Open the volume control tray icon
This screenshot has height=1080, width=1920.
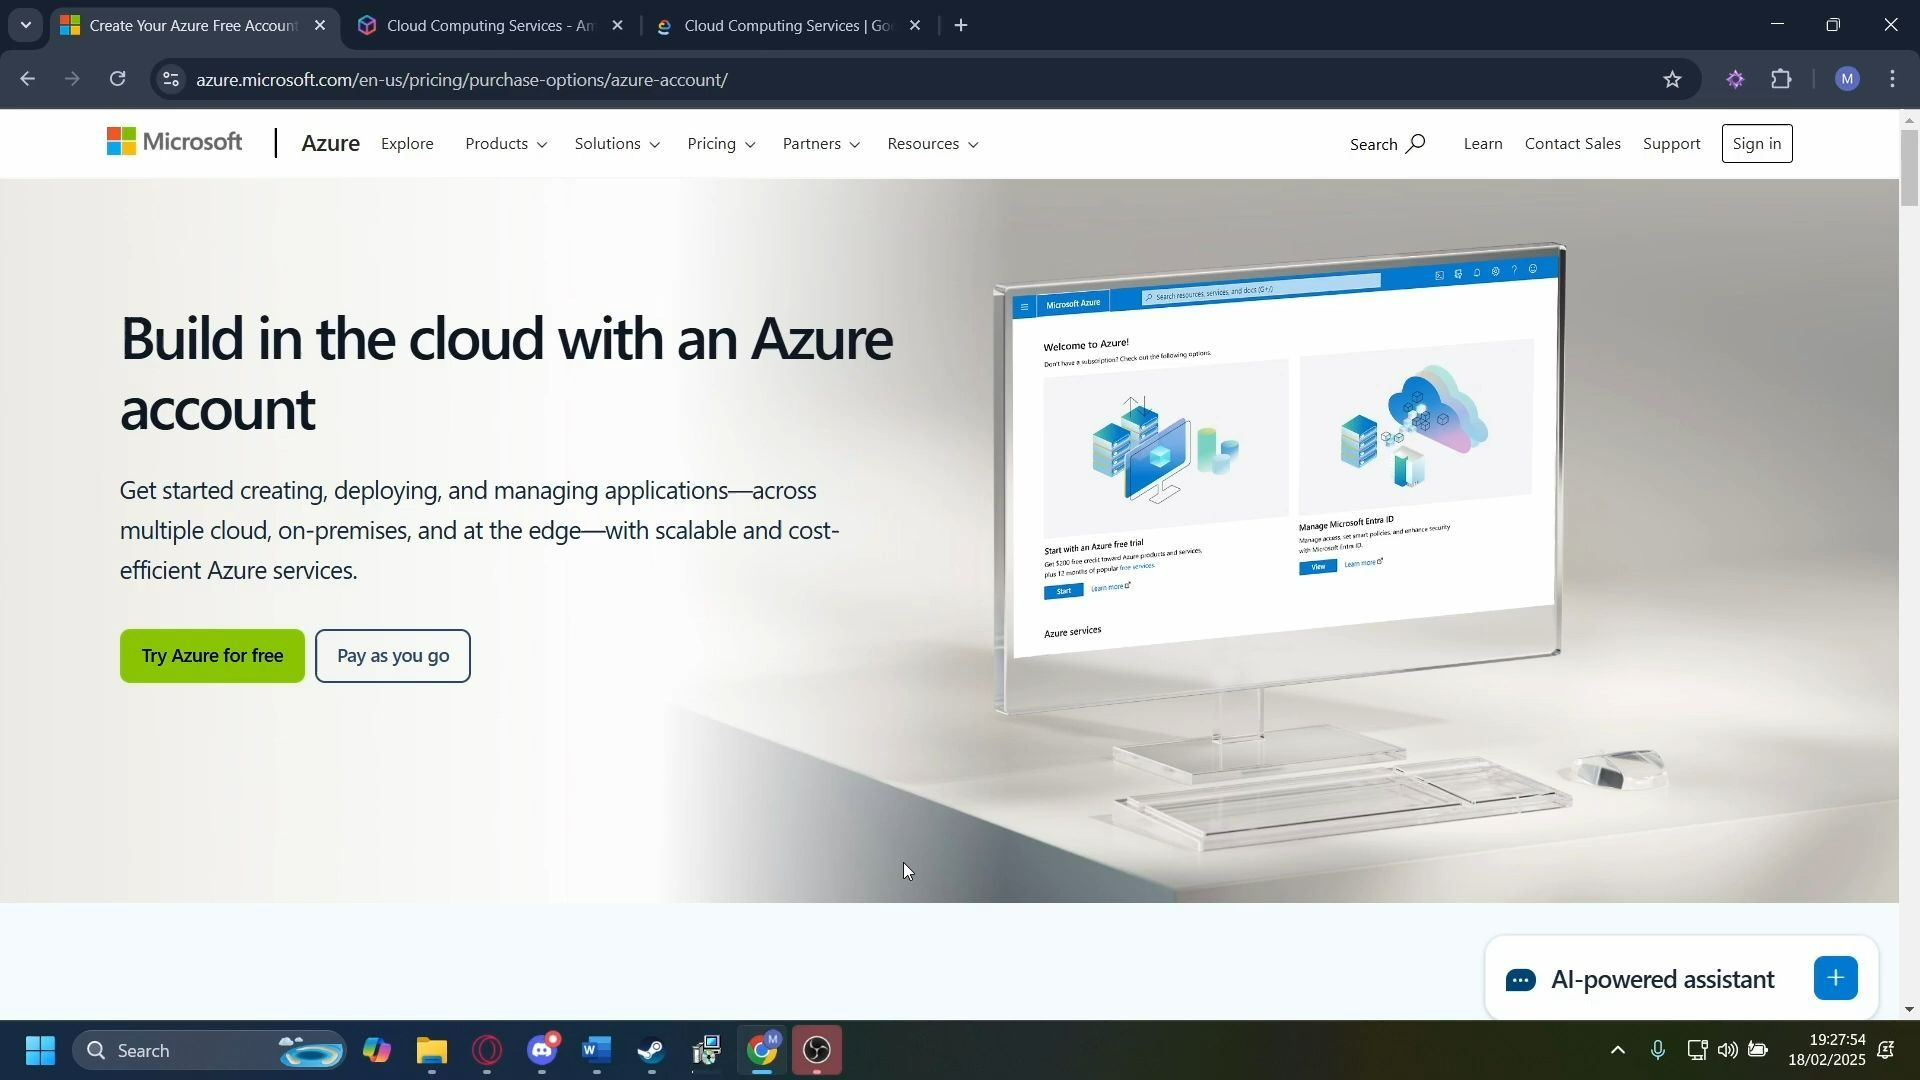[x=1727, y=1051]
